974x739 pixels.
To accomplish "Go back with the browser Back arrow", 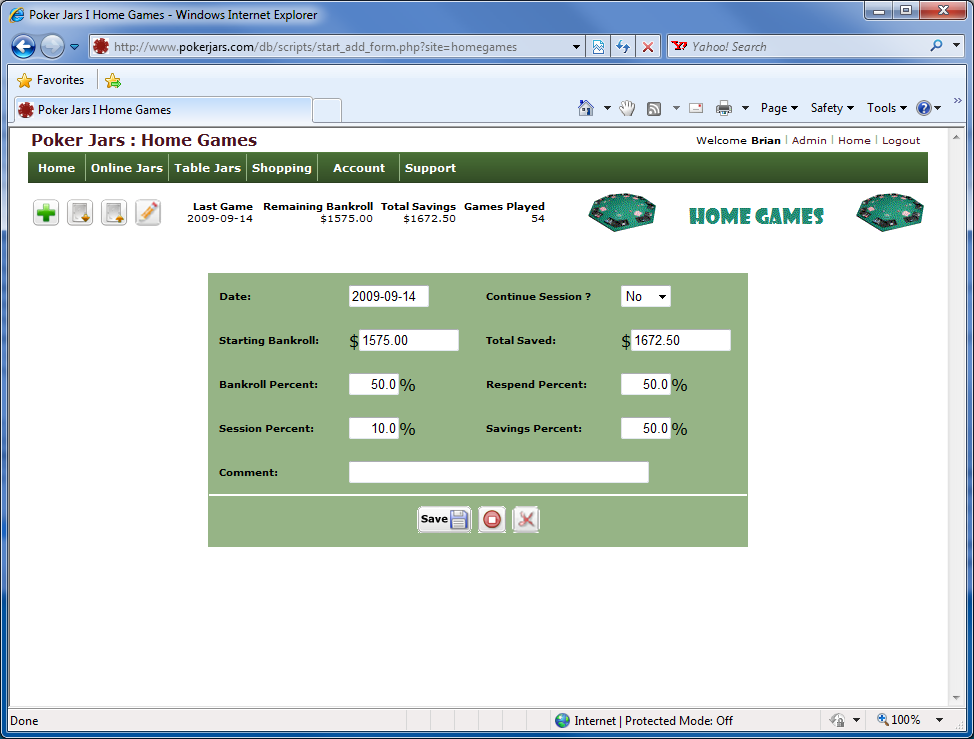I will [x=23, y=47].
